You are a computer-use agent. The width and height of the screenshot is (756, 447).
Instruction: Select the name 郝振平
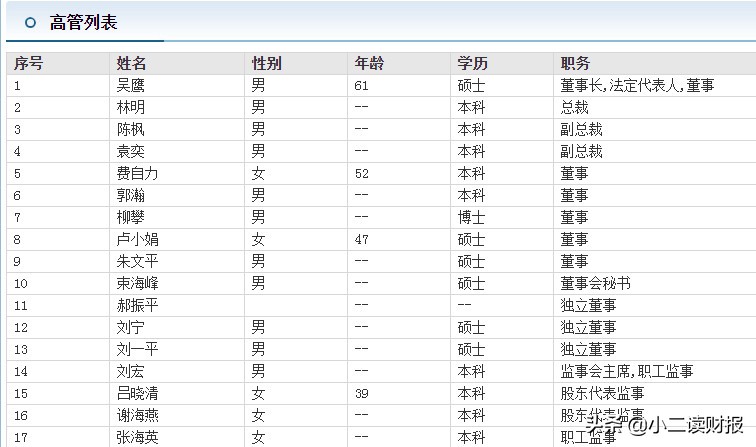[x=137, y=305]
